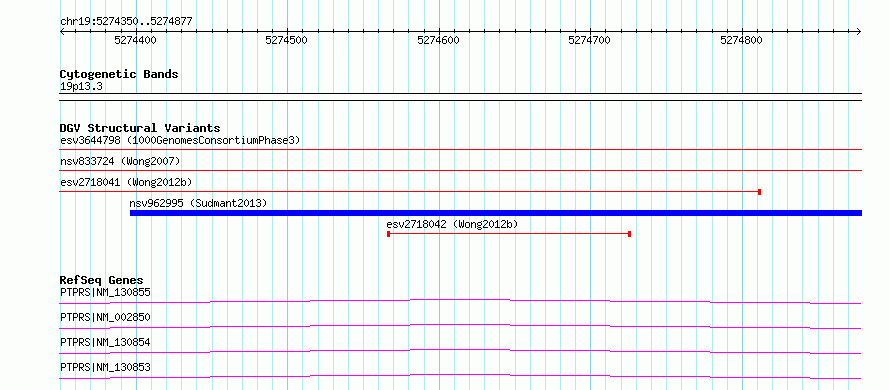The width and height of the screenshot is (890, 390).
Task: Click the PTPRS|NM_130854 transcript label
Action: [x=105, y=342]
